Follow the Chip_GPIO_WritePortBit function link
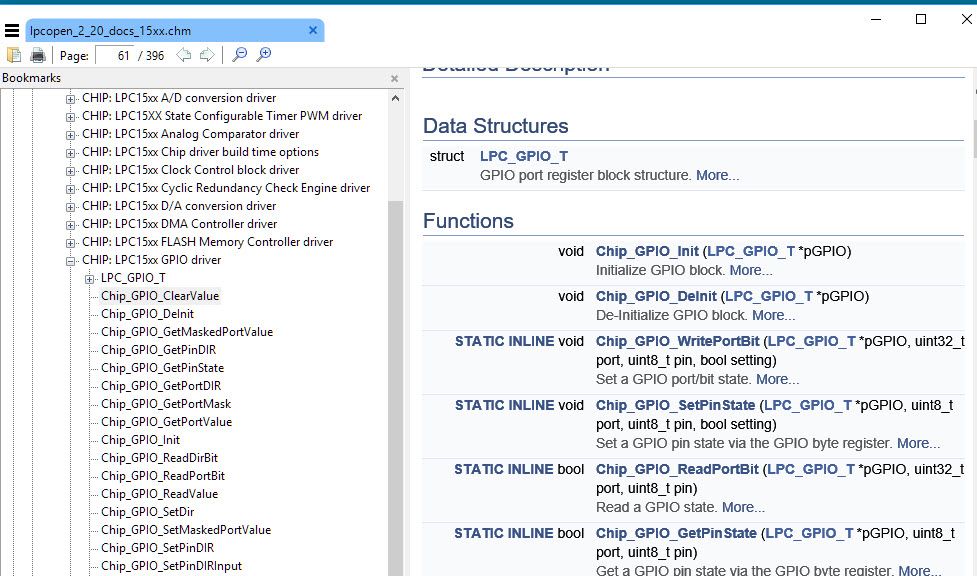This screenshot has width=977, height=576. (x=677, y=341)
